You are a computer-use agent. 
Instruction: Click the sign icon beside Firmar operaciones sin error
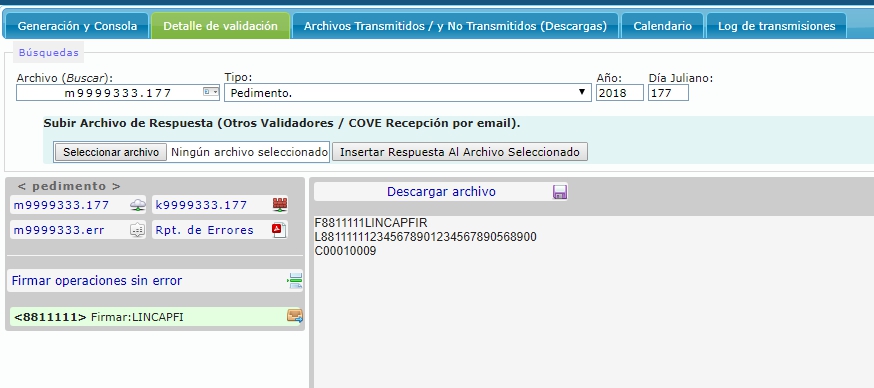(x=295, y=280)
